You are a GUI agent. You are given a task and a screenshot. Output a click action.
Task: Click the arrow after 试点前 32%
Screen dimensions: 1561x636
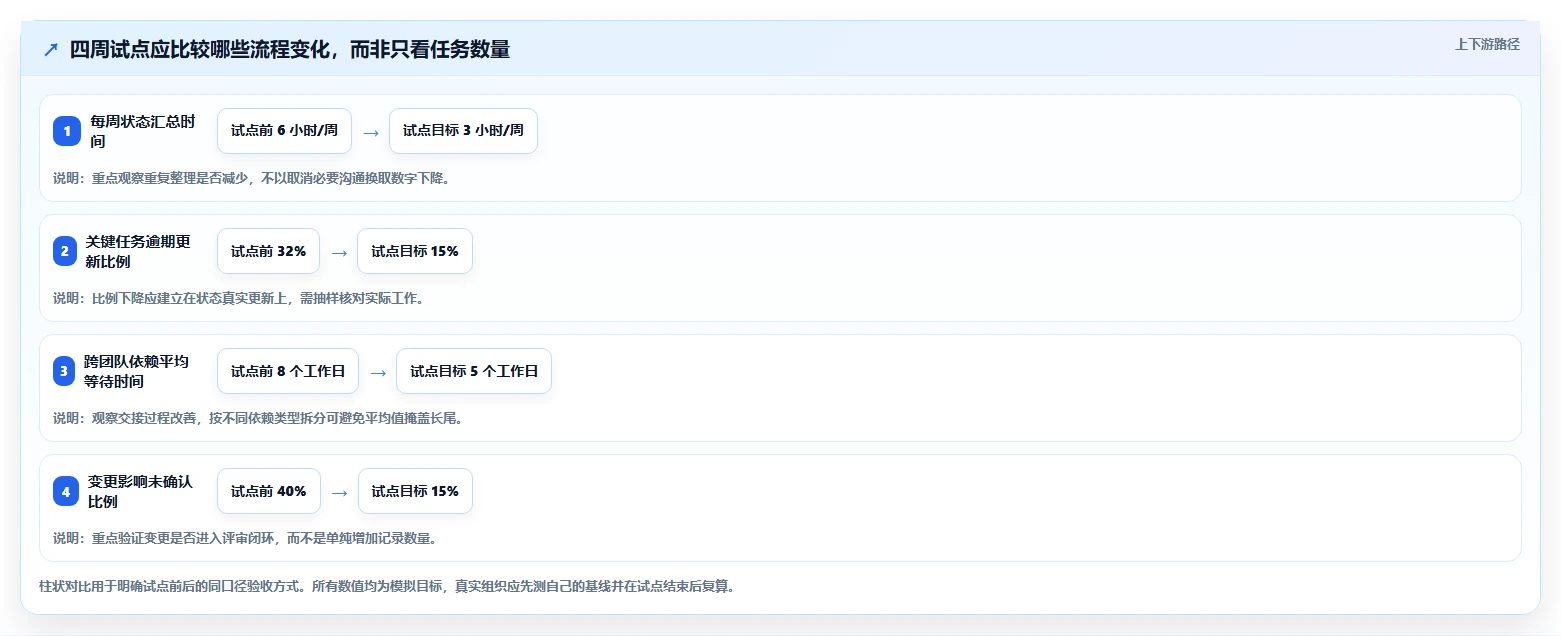[339, 252]
